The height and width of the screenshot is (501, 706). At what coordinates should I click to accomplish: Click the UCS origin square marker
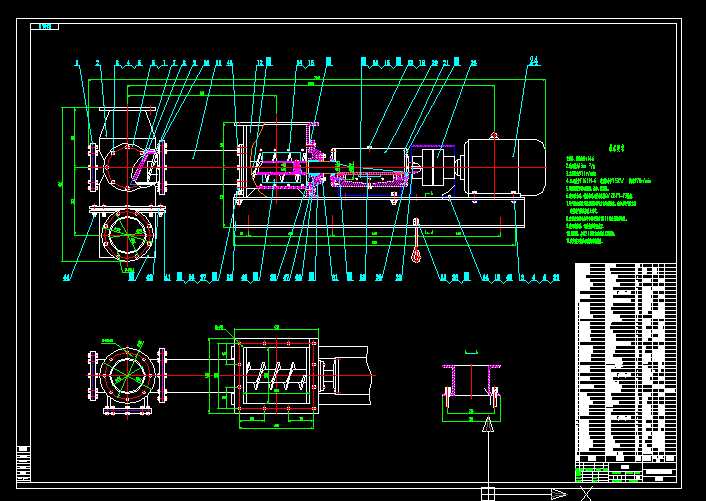pos(488,494)
